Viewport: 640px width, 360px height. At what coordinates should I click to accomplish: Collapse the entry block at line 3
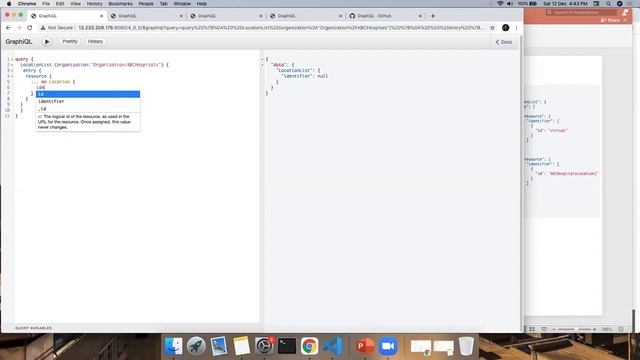coord(12,71)
